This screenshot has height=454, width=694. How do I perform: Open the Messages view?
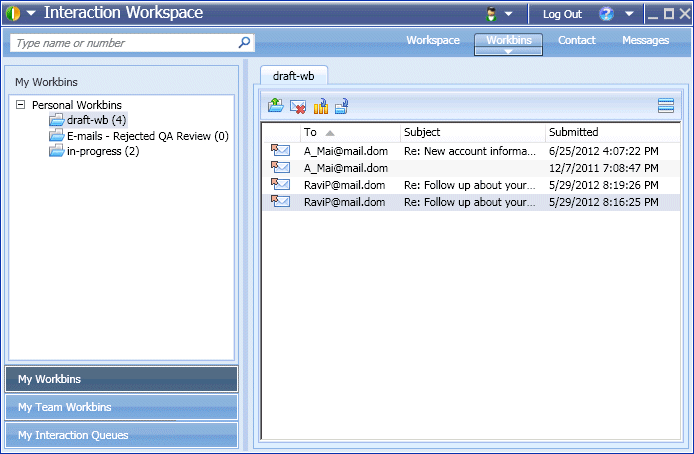tap(645, 40)
